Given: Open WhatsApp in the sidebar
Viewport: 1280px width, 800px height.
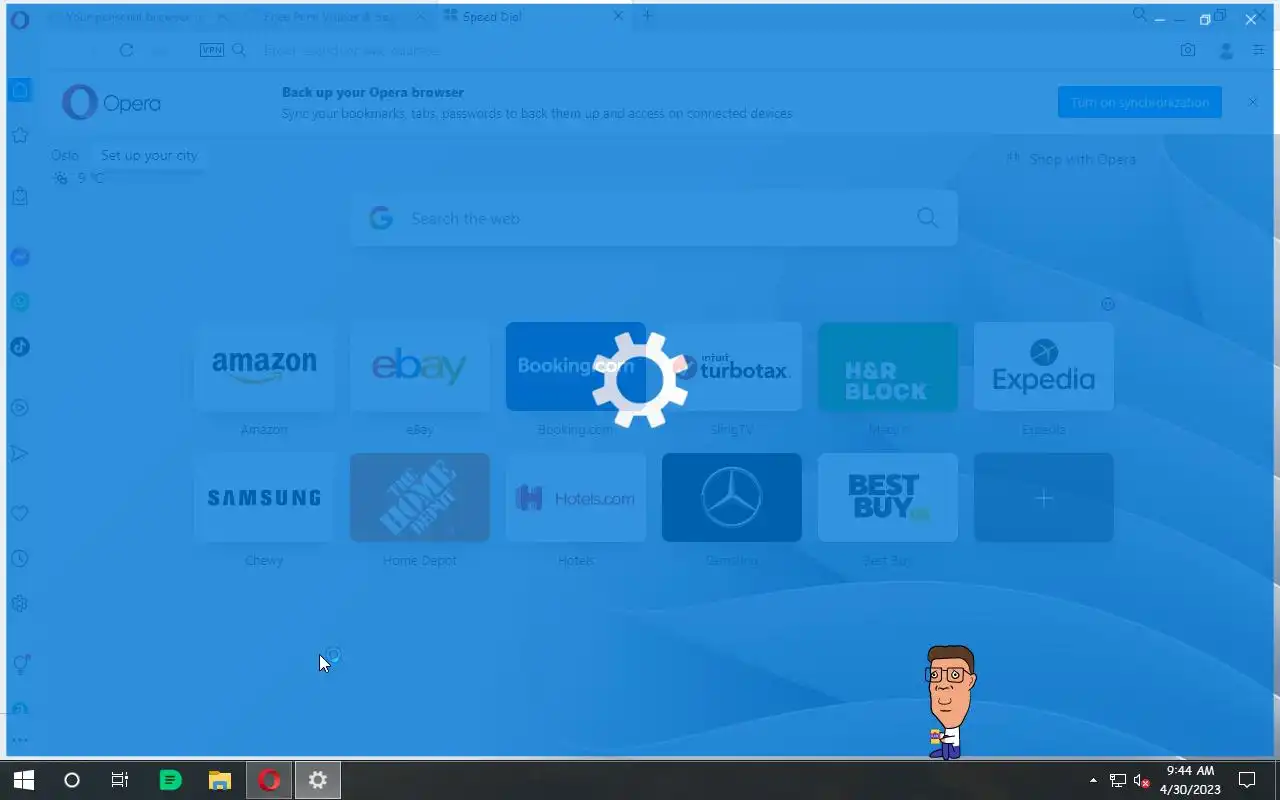Looking at the screenshot, I should tap(20, 302).
